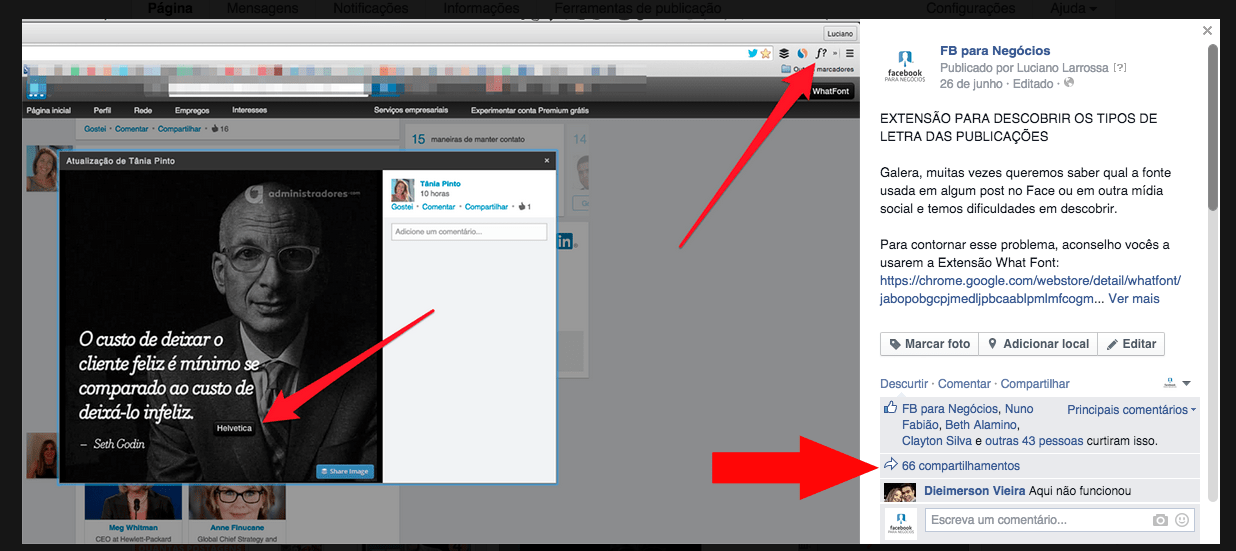Screen dimensions: 1236x551
Task: Click the page avatar beside comment box
Action: coord(901,524)
